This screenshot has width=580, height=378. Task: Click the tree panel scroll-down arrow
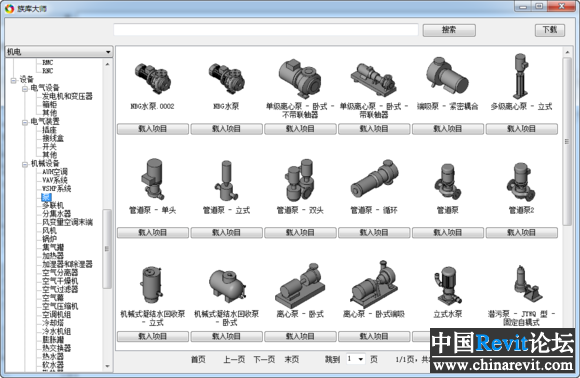click(x=107, y=366)
